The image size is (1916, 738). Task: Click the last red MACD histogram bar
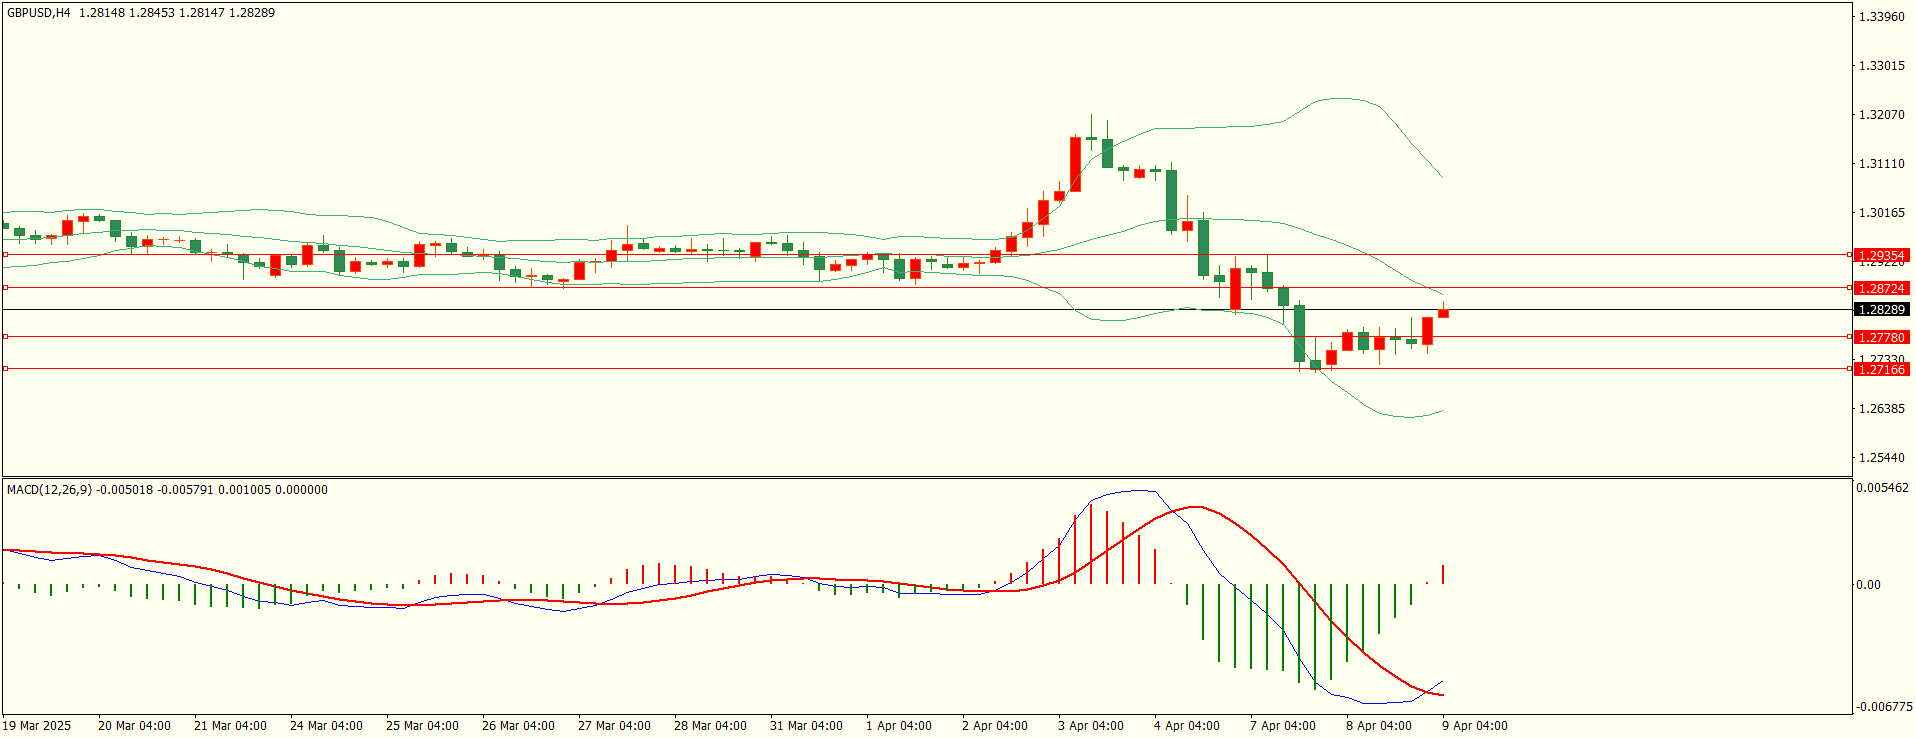point(1443,574)
